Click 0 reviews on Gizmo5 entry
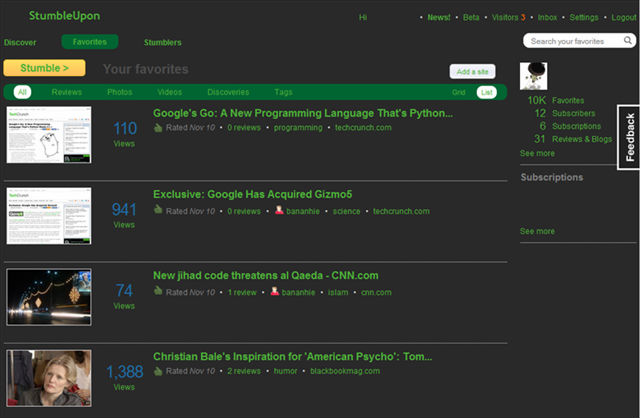The width and height of the screenshot is (640, 418). 244,211
